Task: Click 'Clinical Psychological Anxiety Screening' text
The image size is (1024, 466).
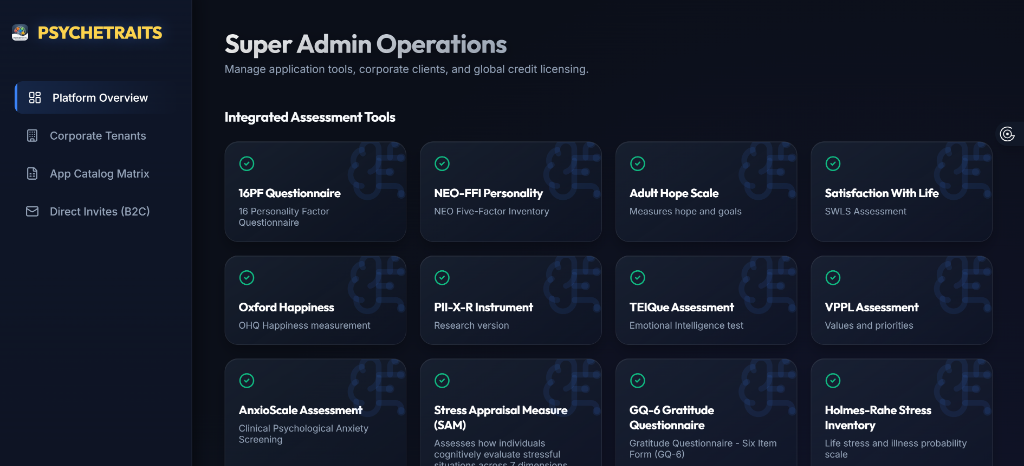Action: coord(304,434)
